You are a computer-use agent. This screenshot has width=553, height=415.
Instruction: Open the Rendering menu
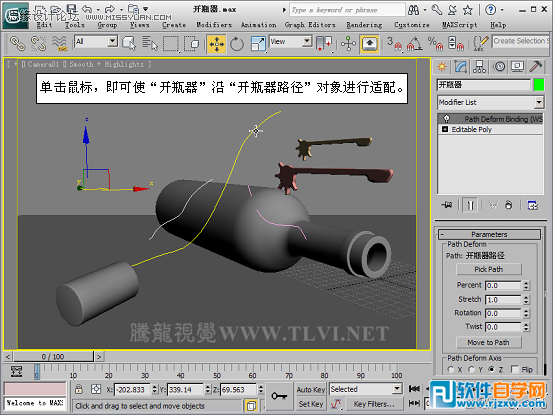click(x=364, y=25)
